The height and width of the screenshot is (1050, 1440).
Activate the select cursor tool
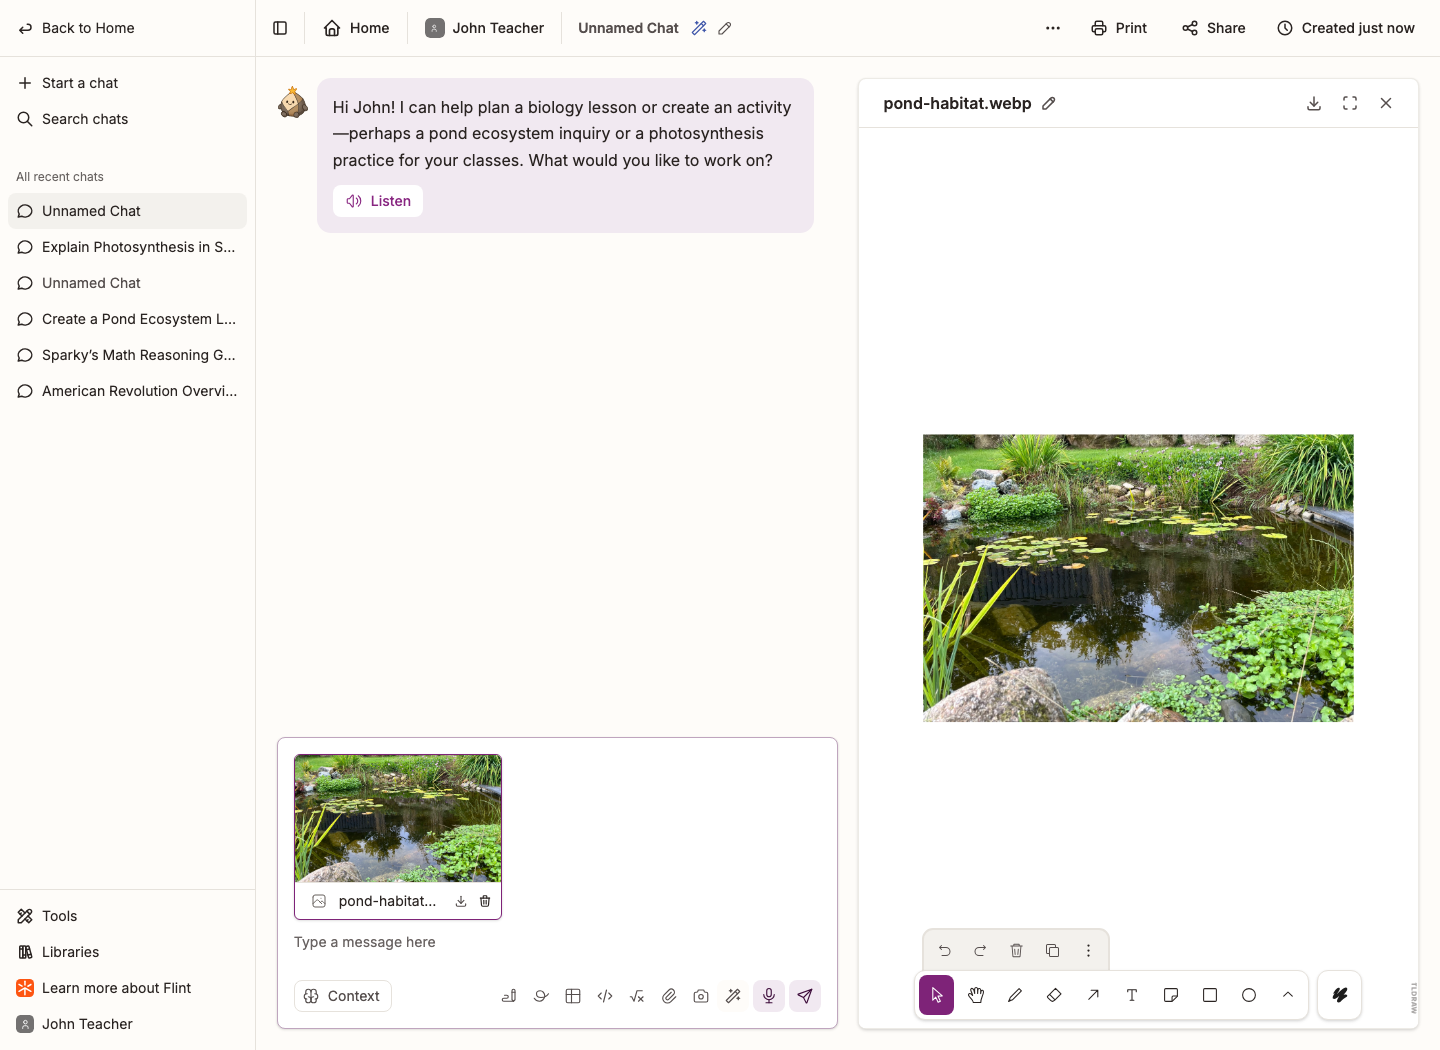click(937, 995)
